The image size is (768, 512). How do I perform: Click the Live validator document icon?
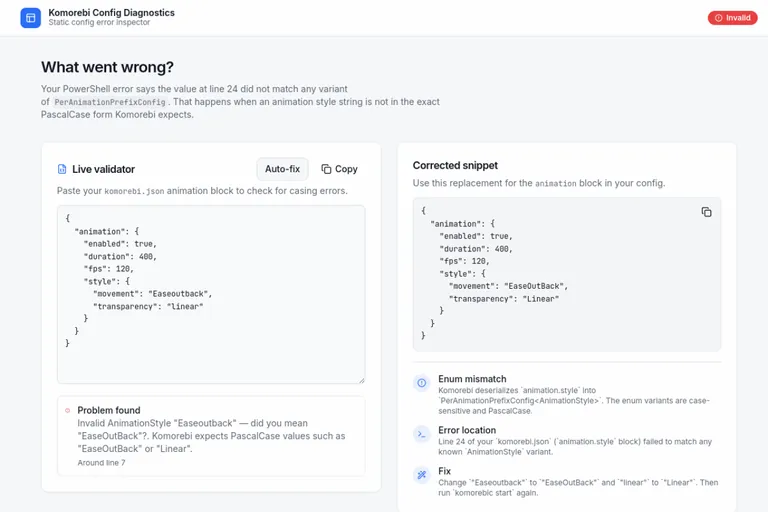[x=62, y=169]
